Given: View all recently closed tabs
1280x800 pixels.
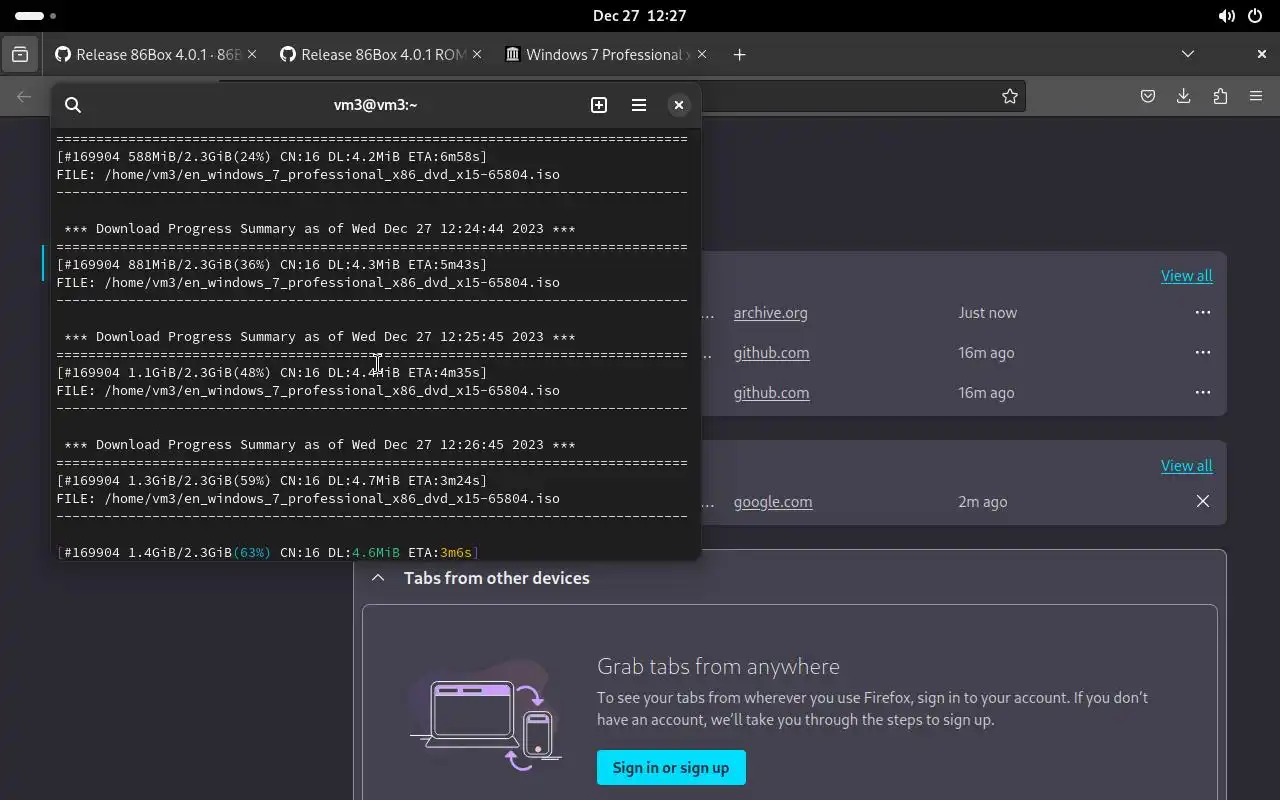Looking at the screenshot, I should tap(1186, 466).
